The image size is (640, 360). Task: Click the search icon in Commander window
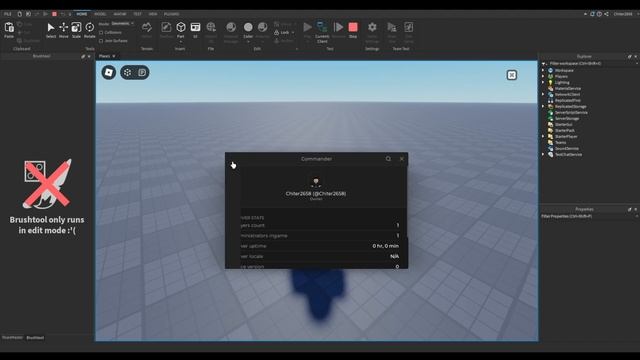tap(388, 159)
